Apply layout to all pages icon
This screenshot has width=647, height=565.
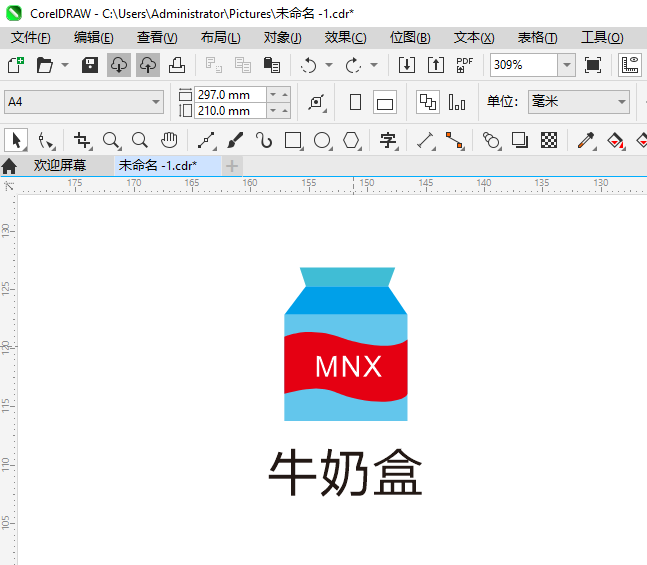coord(427,102)
